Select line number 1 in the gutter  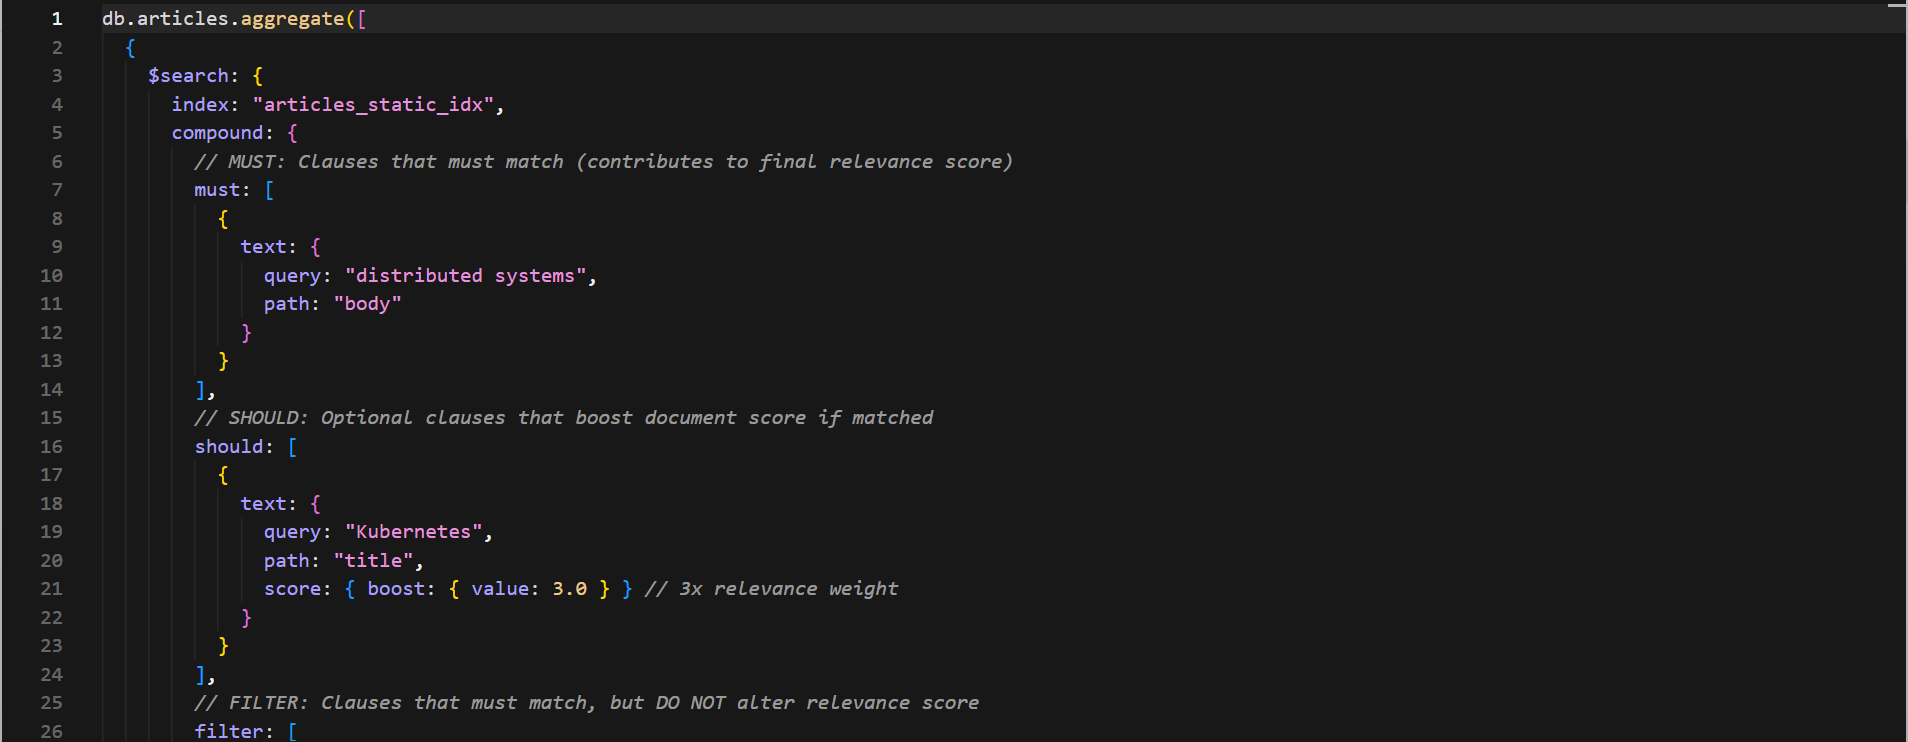[57, 19]
